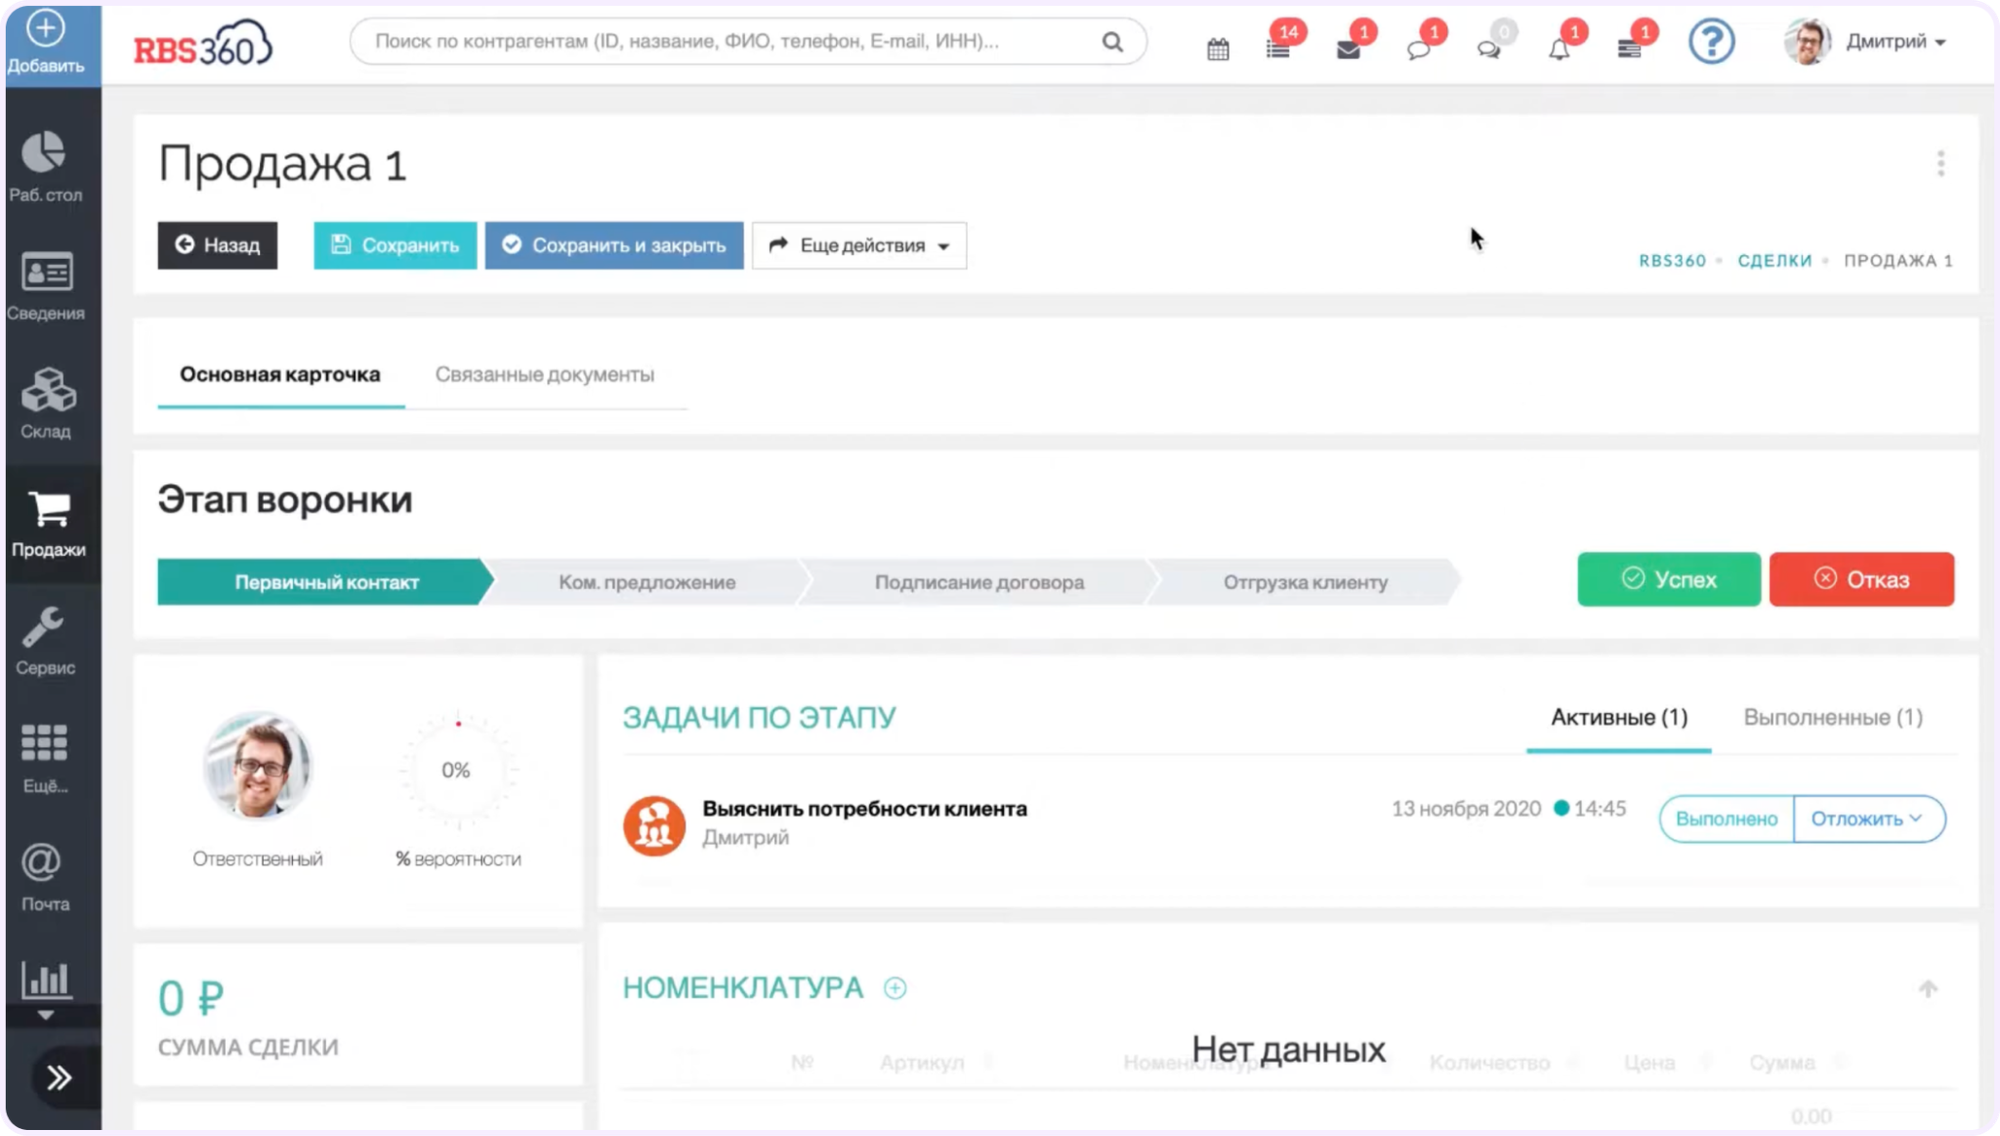
Task: Open Дмитрий user menu dropdown
Action: [1896, 42]
